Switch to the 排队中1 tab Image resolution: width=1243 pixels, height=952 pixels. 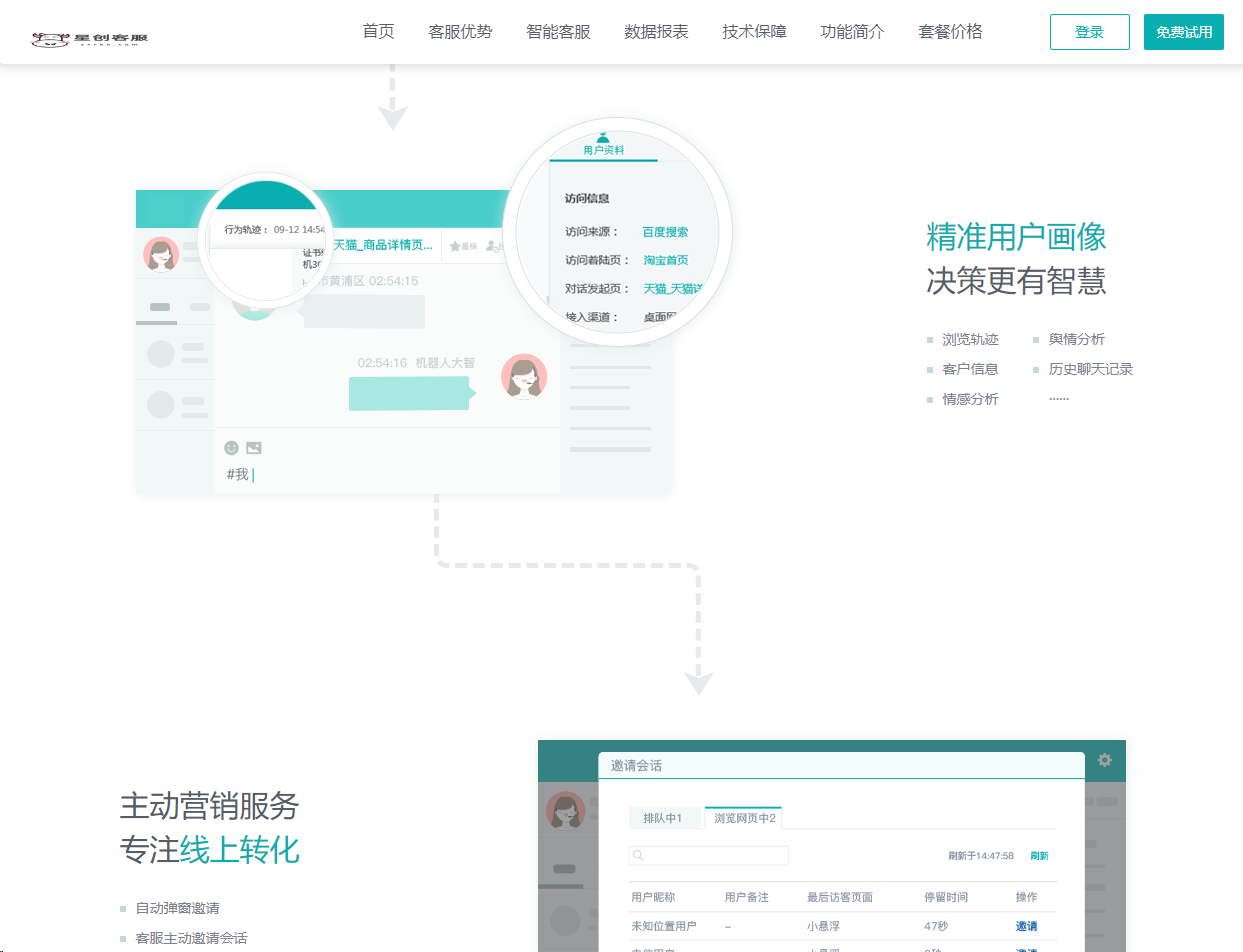click(x=664, y=818)
